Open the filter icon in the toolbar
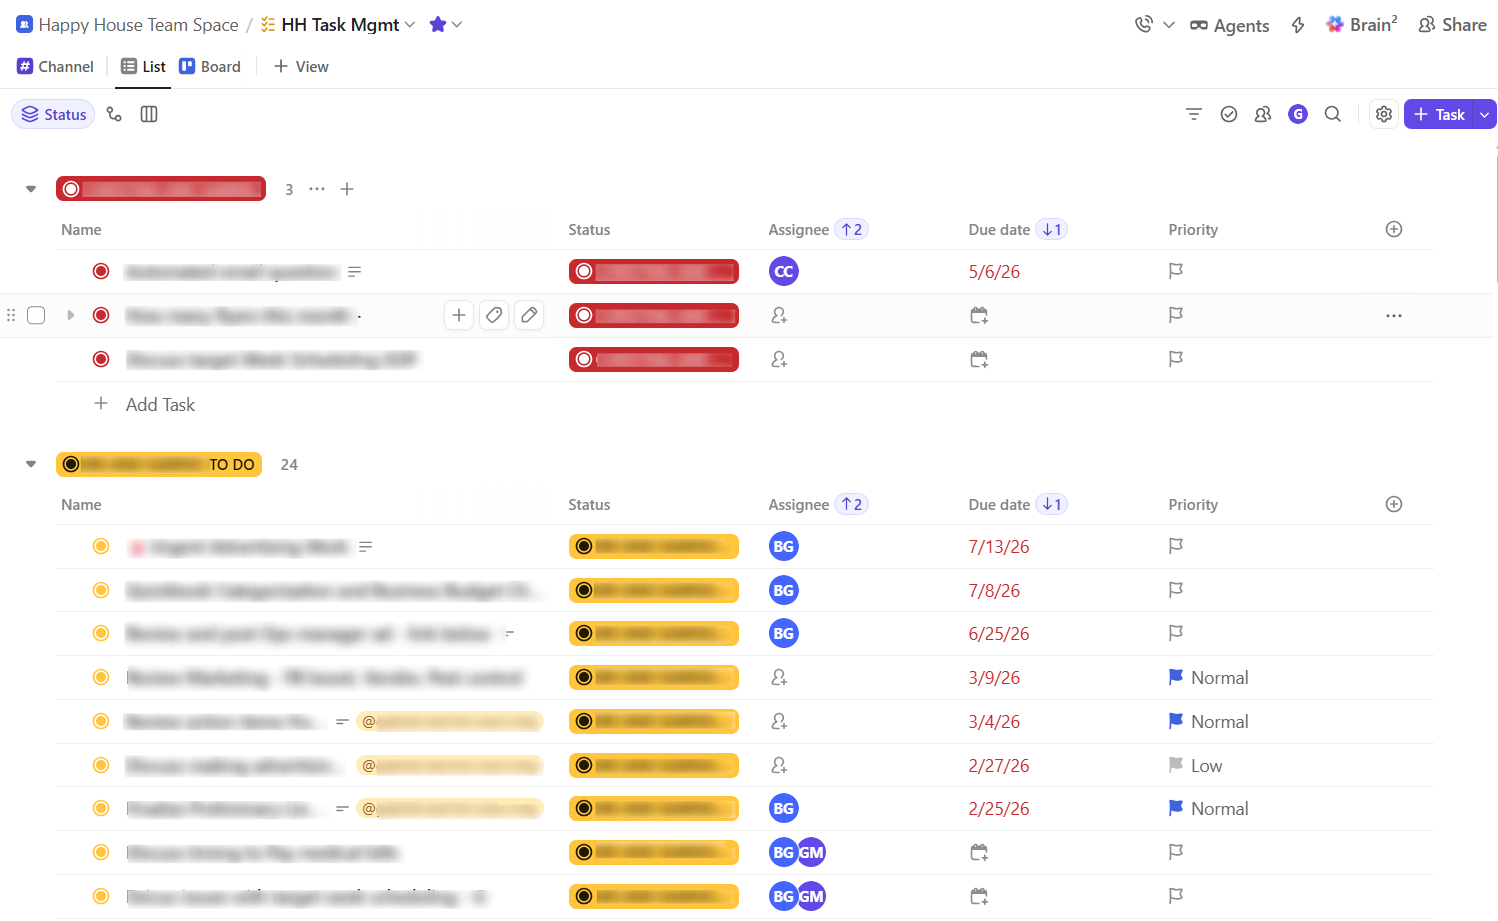This screenshot has height=921, width=1498. click(1193, 114)
